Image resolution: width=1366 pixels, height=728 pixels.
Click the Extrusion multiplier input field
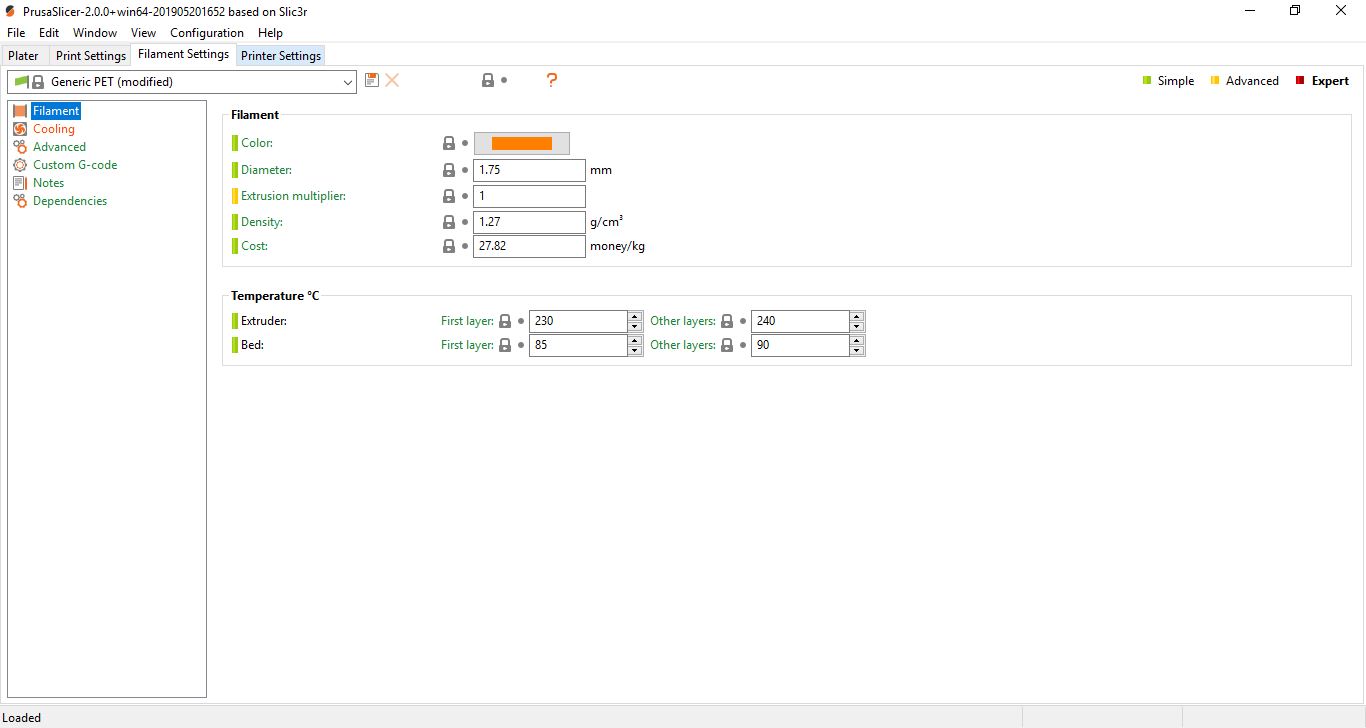529,196
